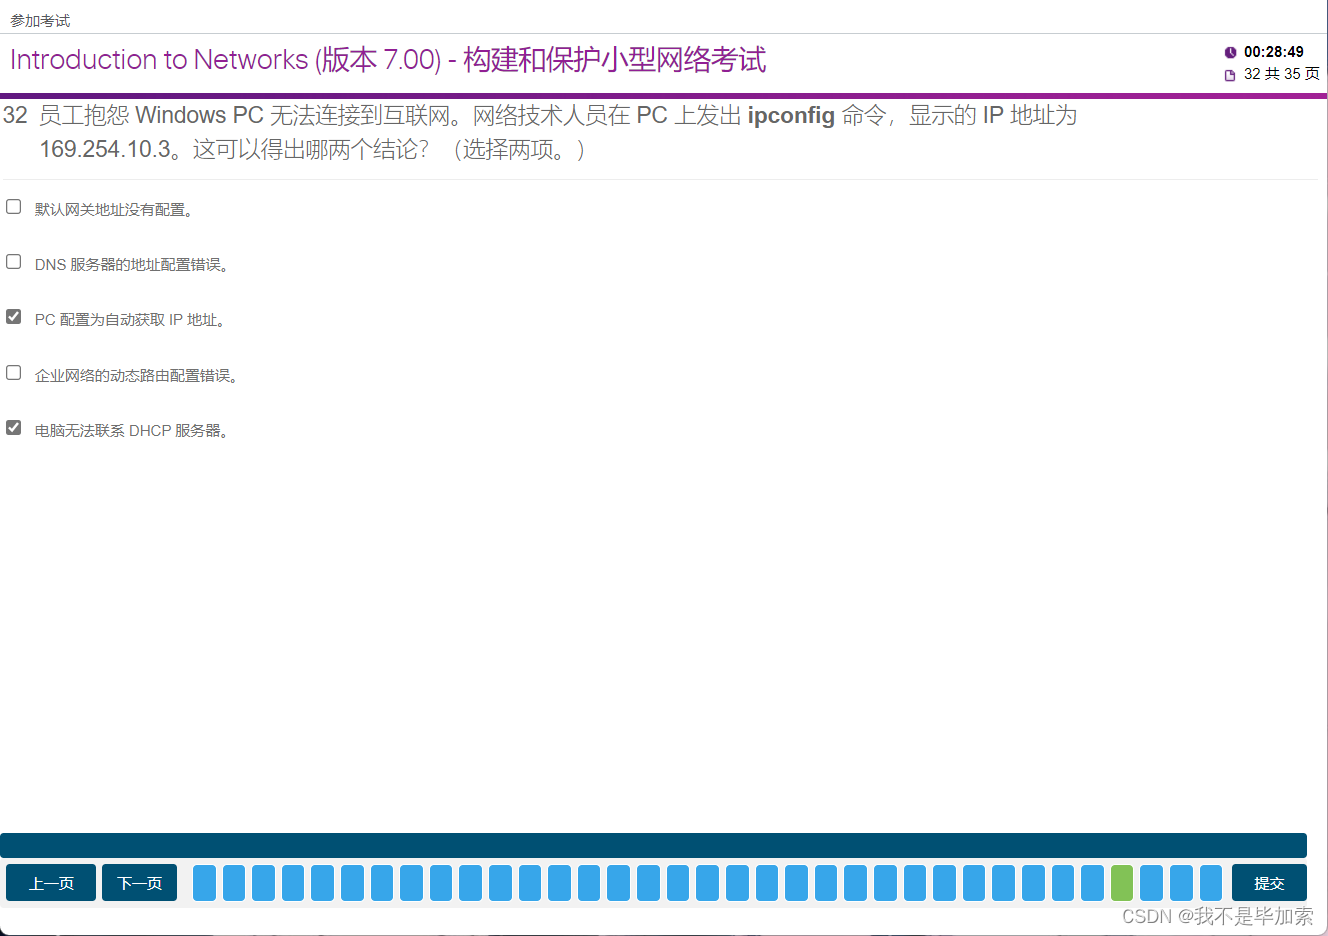This screenshot has height=936, width=1328.
Task: Go to next page with 下一页
Action: click(x=139, y=883)
